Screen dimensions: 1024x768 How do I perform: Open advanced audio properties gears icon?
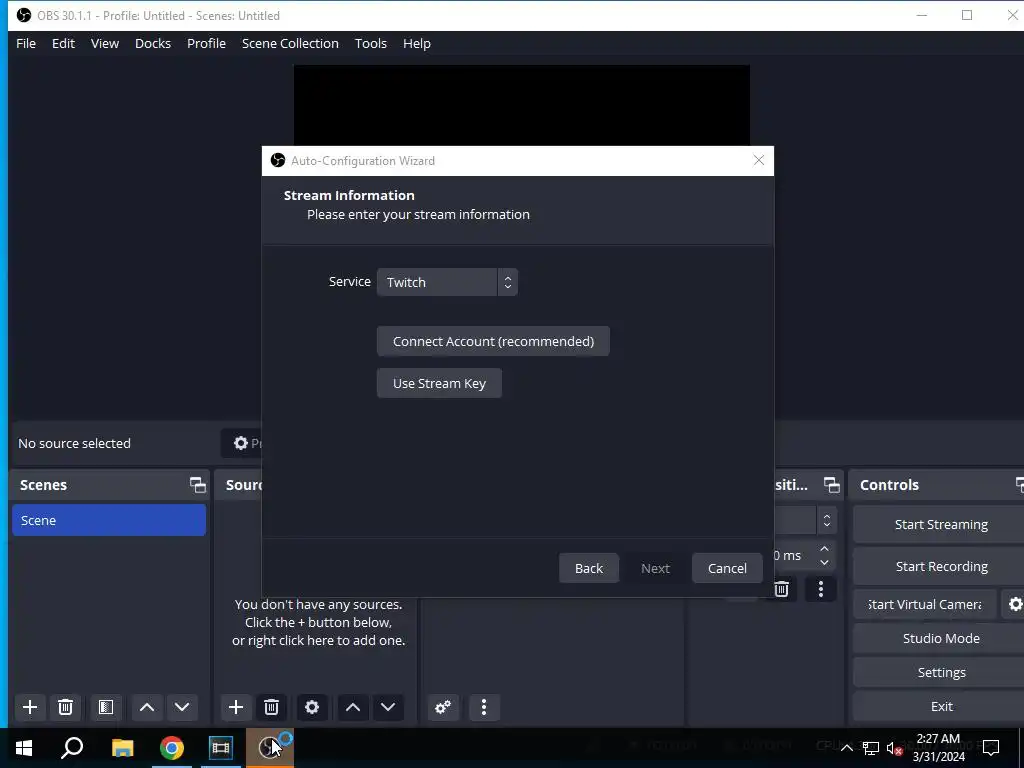pyautogui.click(x=443, y=707)
